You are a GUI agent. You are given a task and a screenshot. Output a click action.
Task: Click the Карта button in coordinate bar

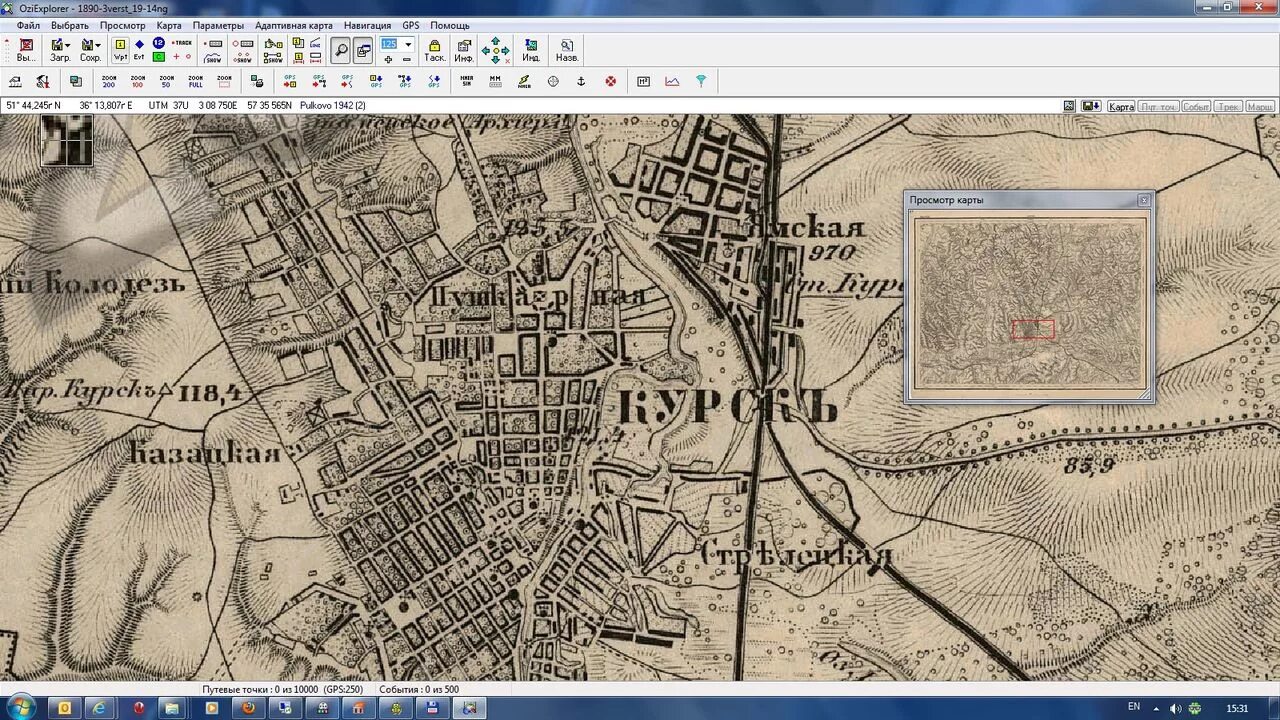click(1122, 106)
